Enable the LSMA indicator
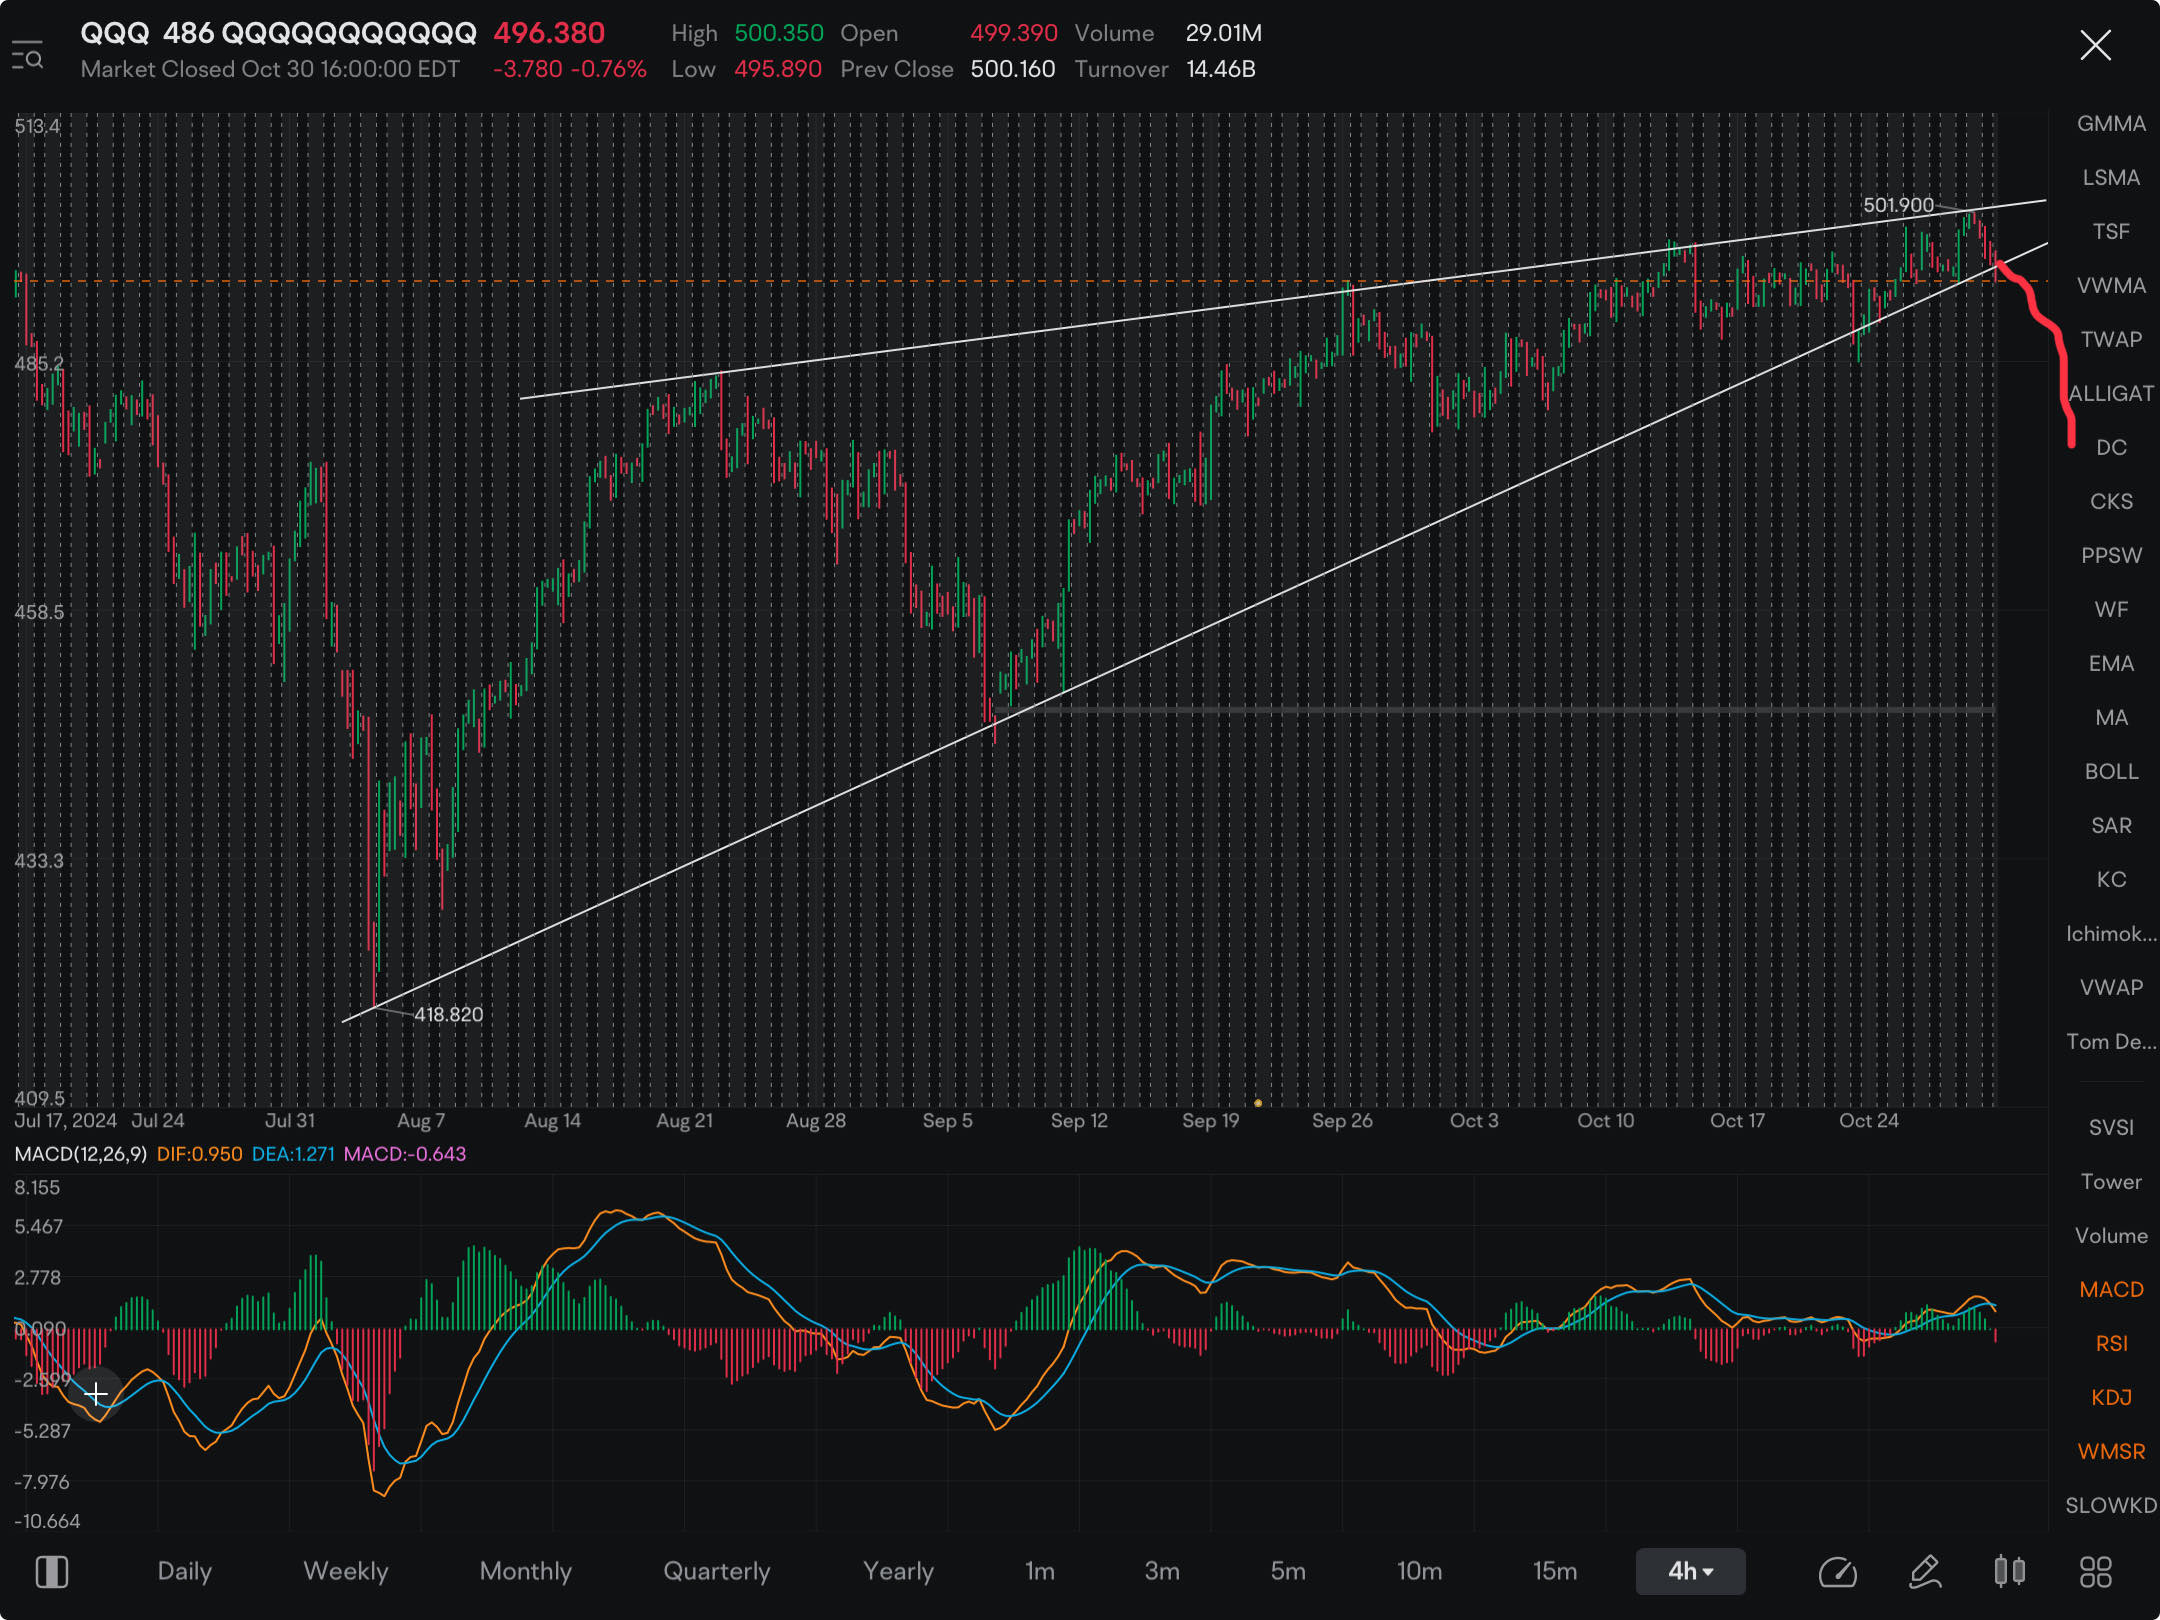 point(2111,178)
